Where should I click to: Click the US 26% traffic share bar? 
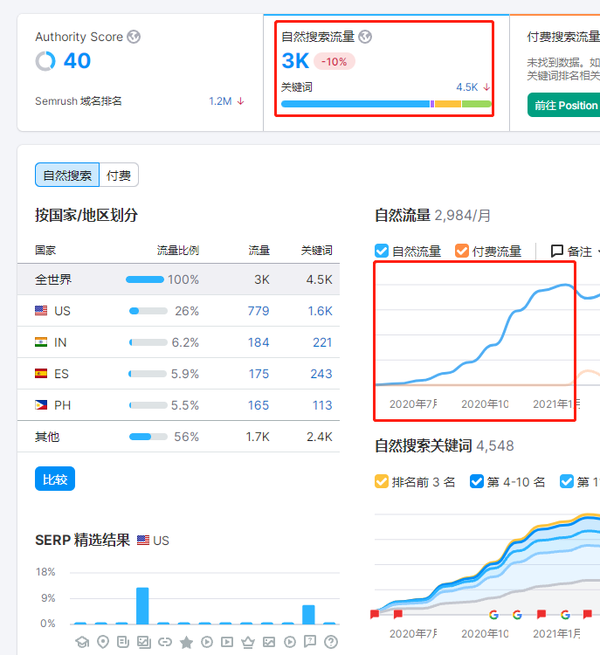pyautogui.click(x=148, y=311)
